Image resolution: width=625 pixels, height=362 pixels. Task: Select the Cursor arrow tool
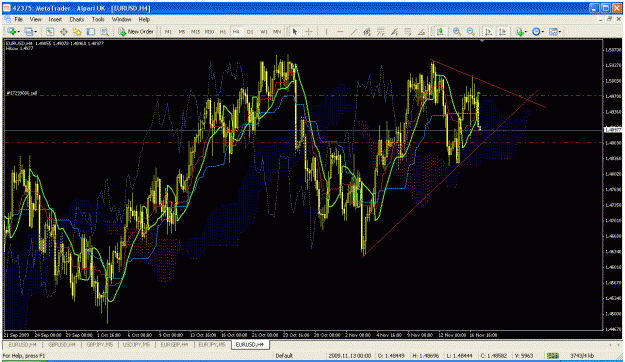pos(295,31)
